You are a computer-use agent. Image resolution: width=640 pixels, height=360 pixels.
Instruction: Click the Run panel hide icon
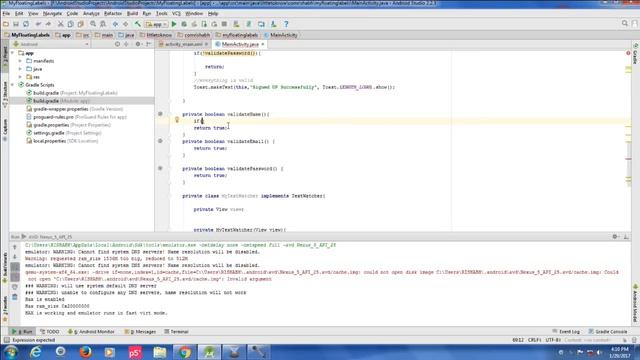click(626, 236)
